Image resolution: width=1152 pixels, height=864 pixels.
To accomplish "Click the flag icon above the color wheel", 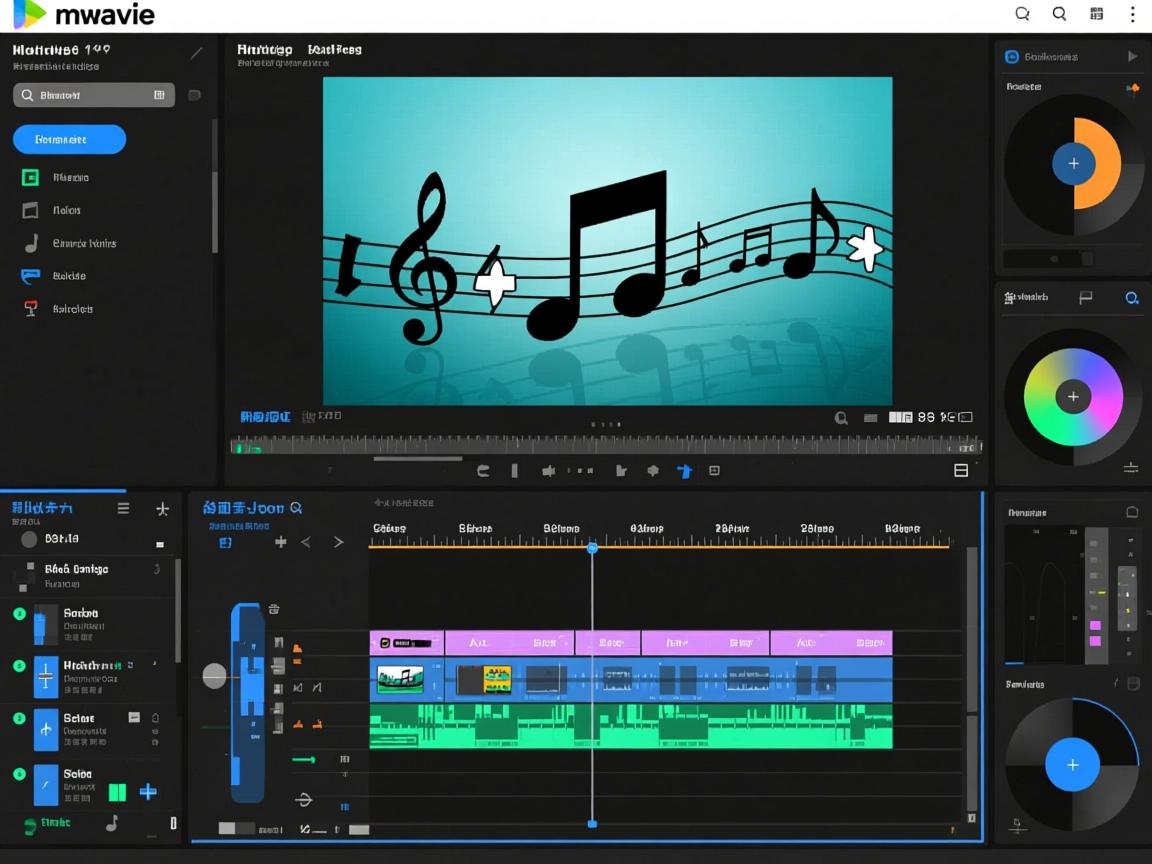I will coord(1085,298).
